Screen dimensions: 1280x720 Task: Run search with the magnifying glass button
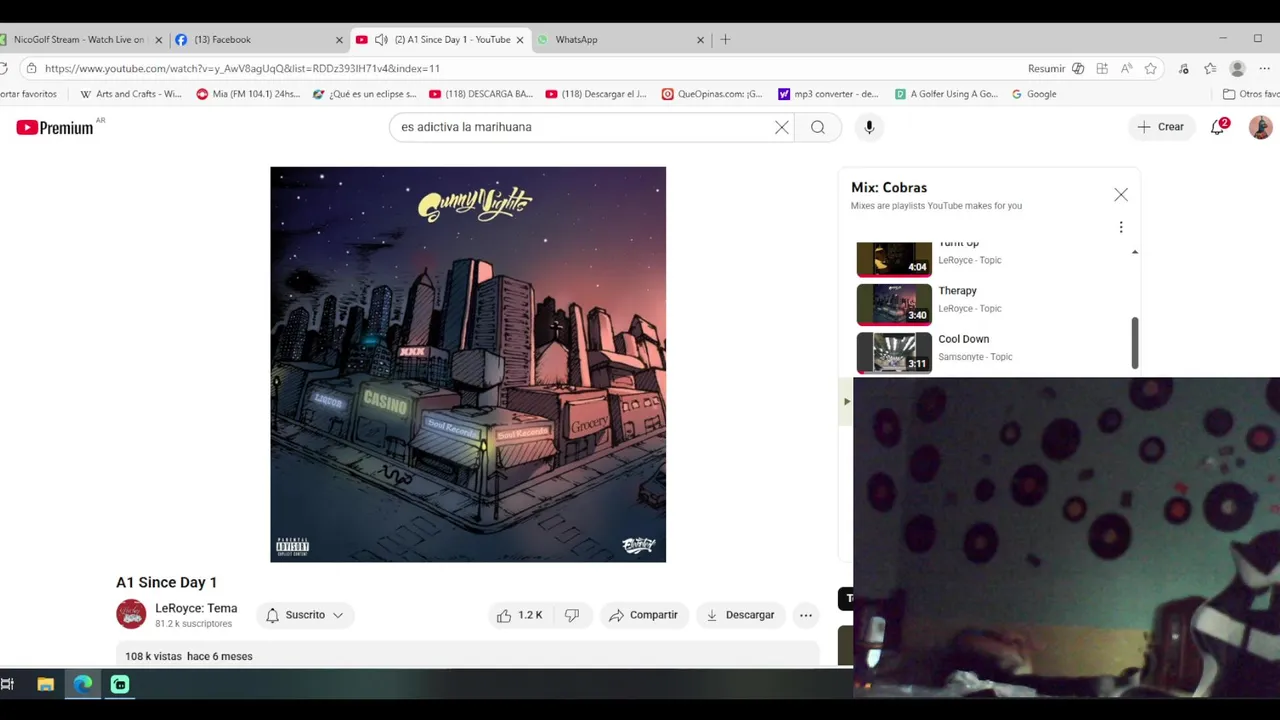click(x=818, y=127)
